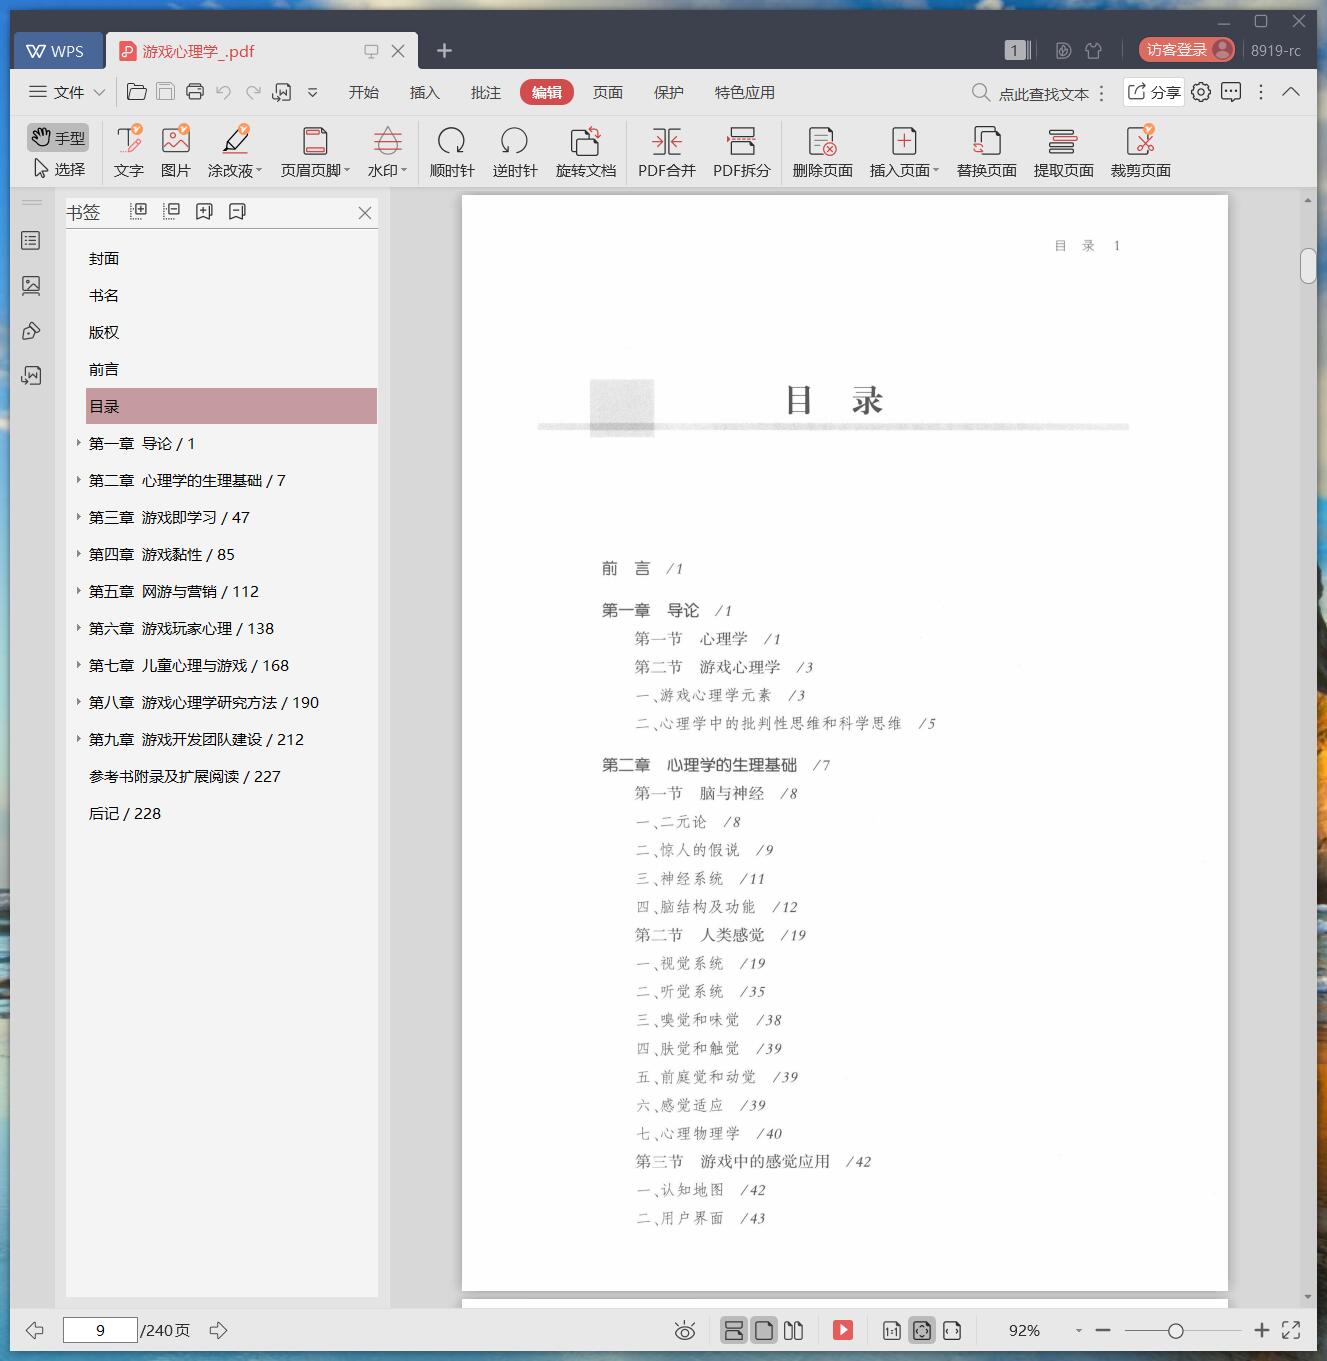Open settings gear icon in ribbon
Screen dimensions: 1327x1361
[1201, 92]
